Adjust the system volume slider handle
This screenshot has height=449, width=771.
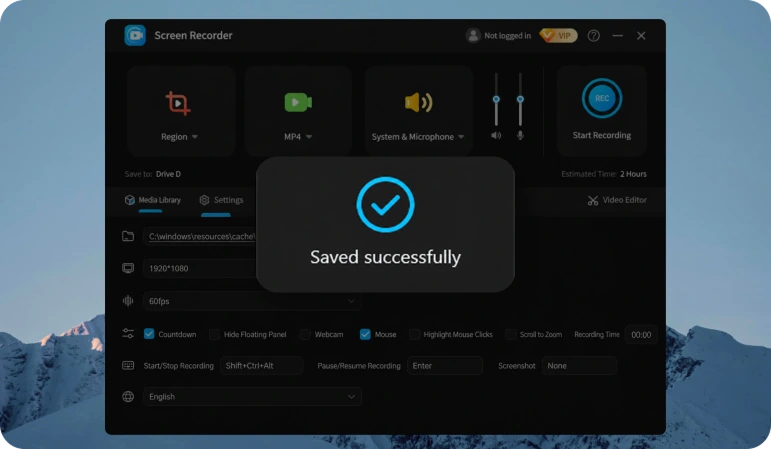click(496, 99)
